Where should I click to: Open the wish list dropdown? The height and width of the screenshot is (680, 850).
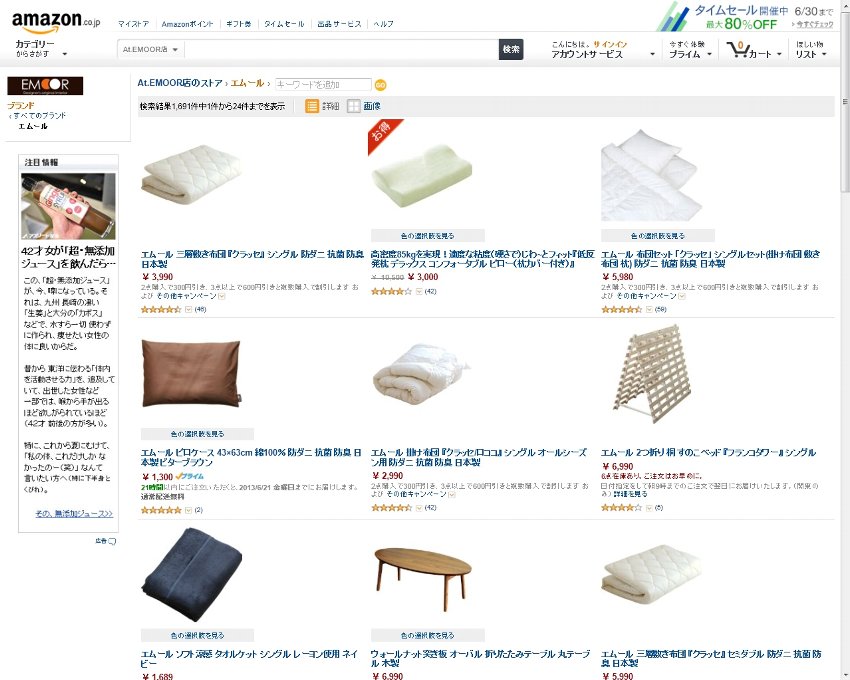811,49
